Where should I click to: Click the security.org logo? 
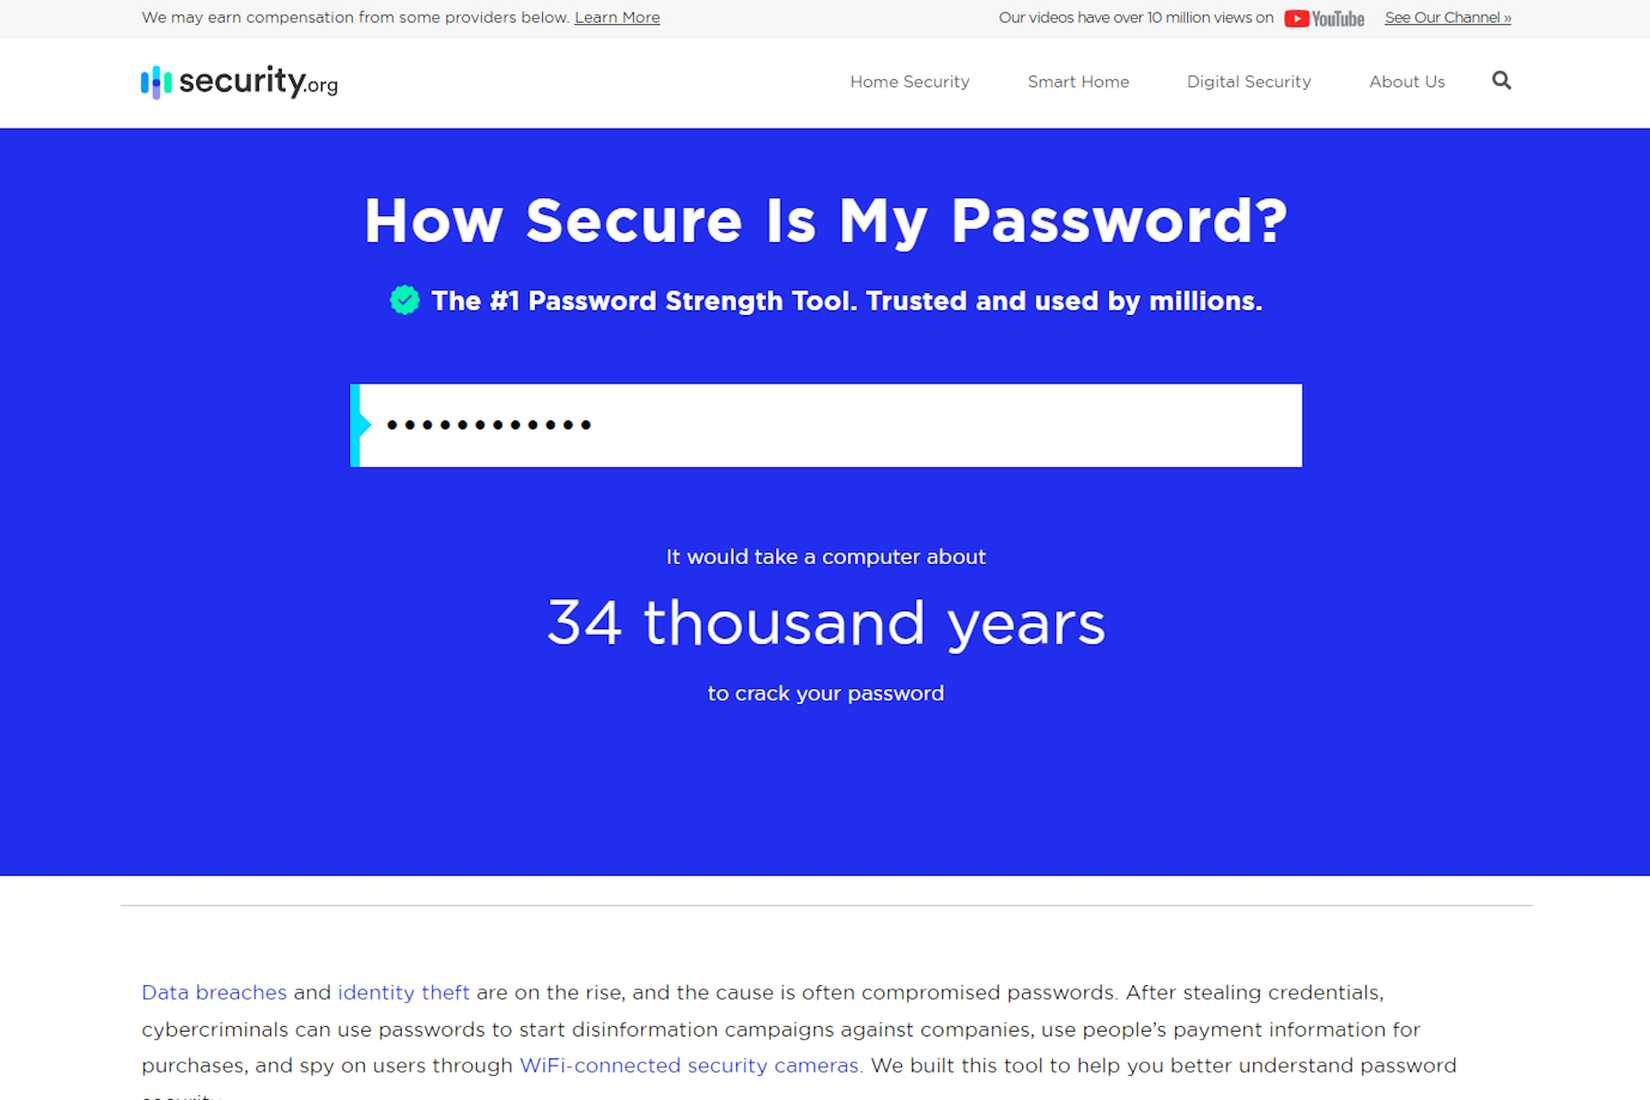pyautogui.click(x=238, y=82)
